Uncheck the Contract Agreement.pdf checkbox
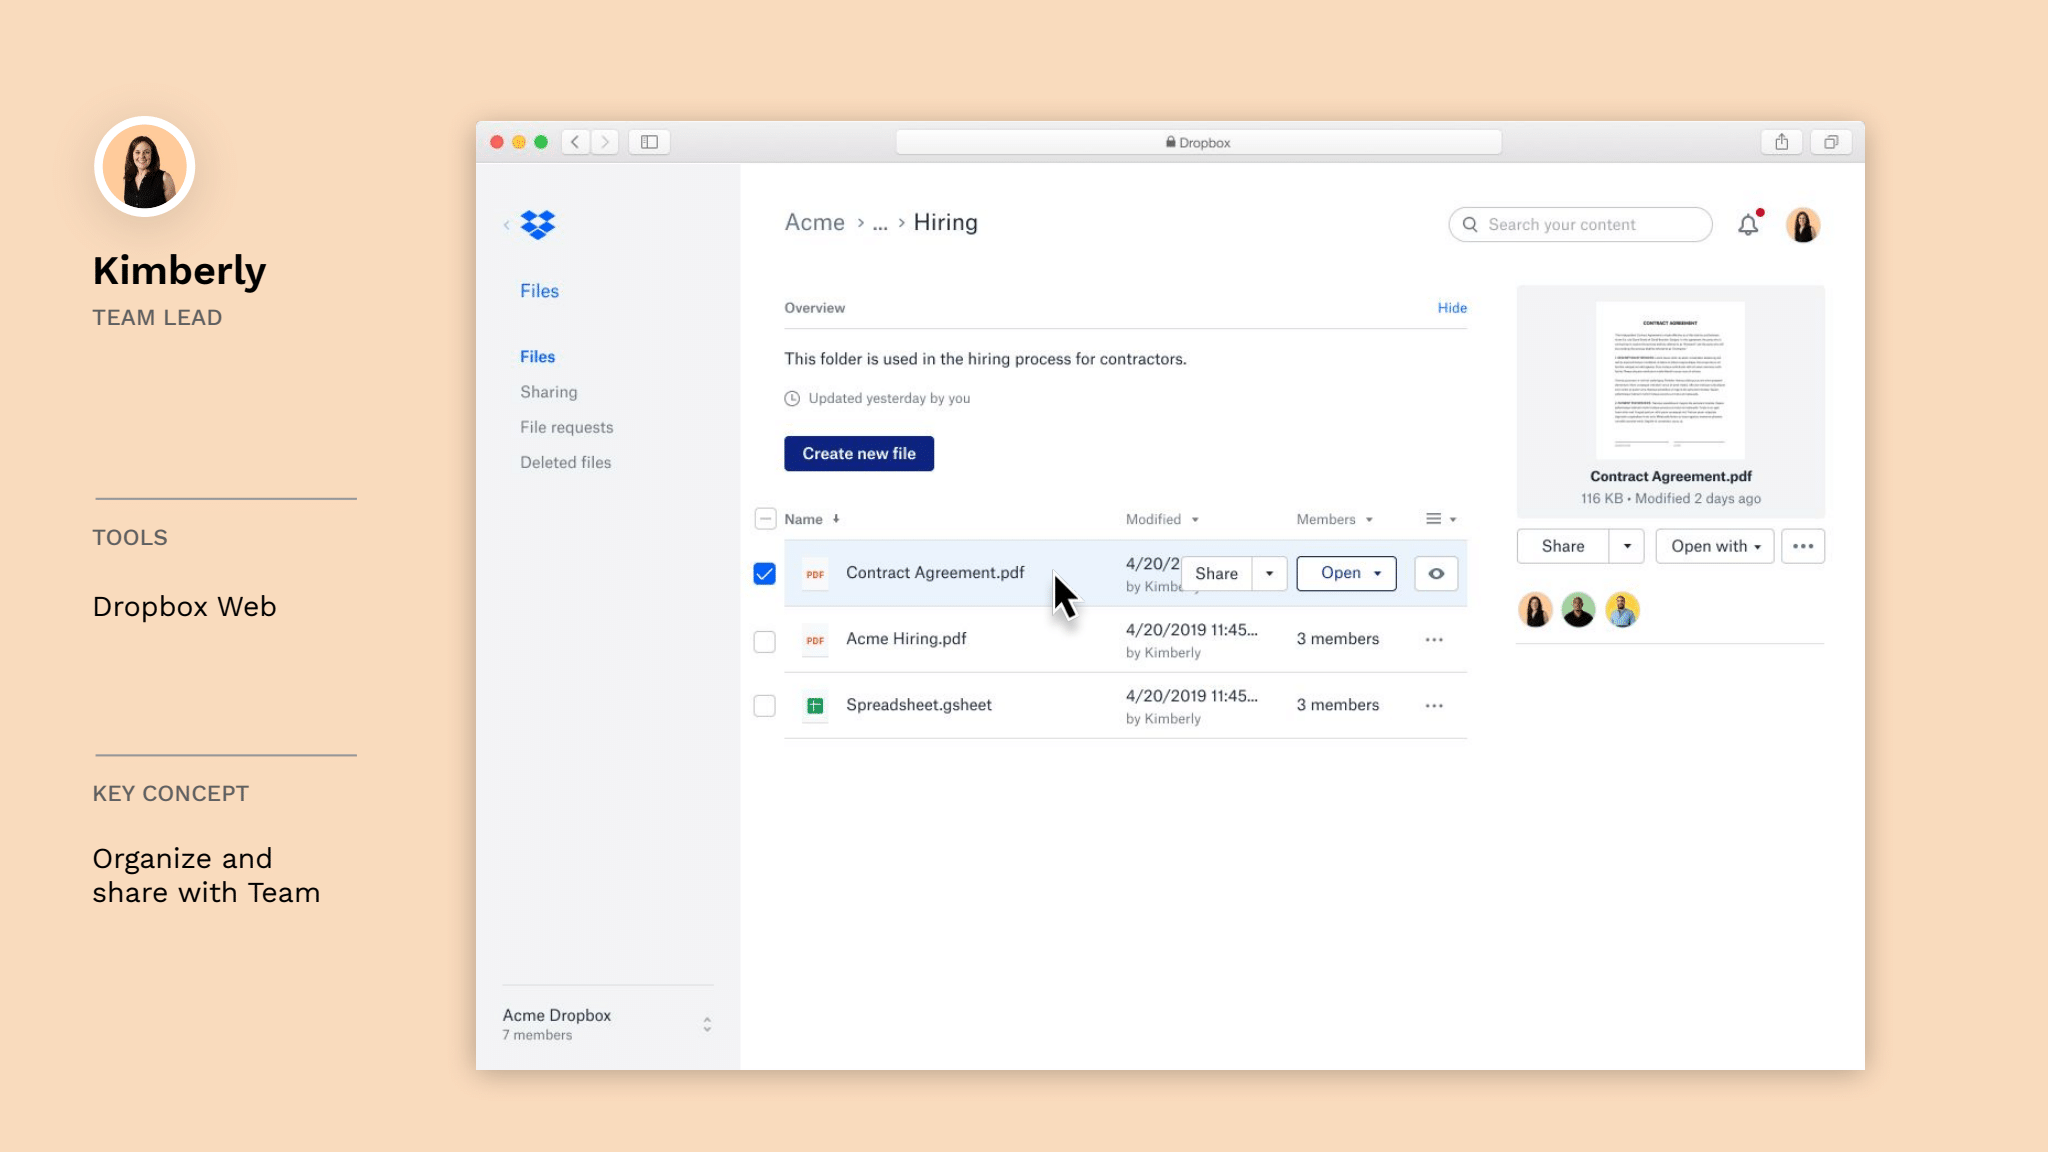Screen dimensions: 2048x1152 point(765,574)
